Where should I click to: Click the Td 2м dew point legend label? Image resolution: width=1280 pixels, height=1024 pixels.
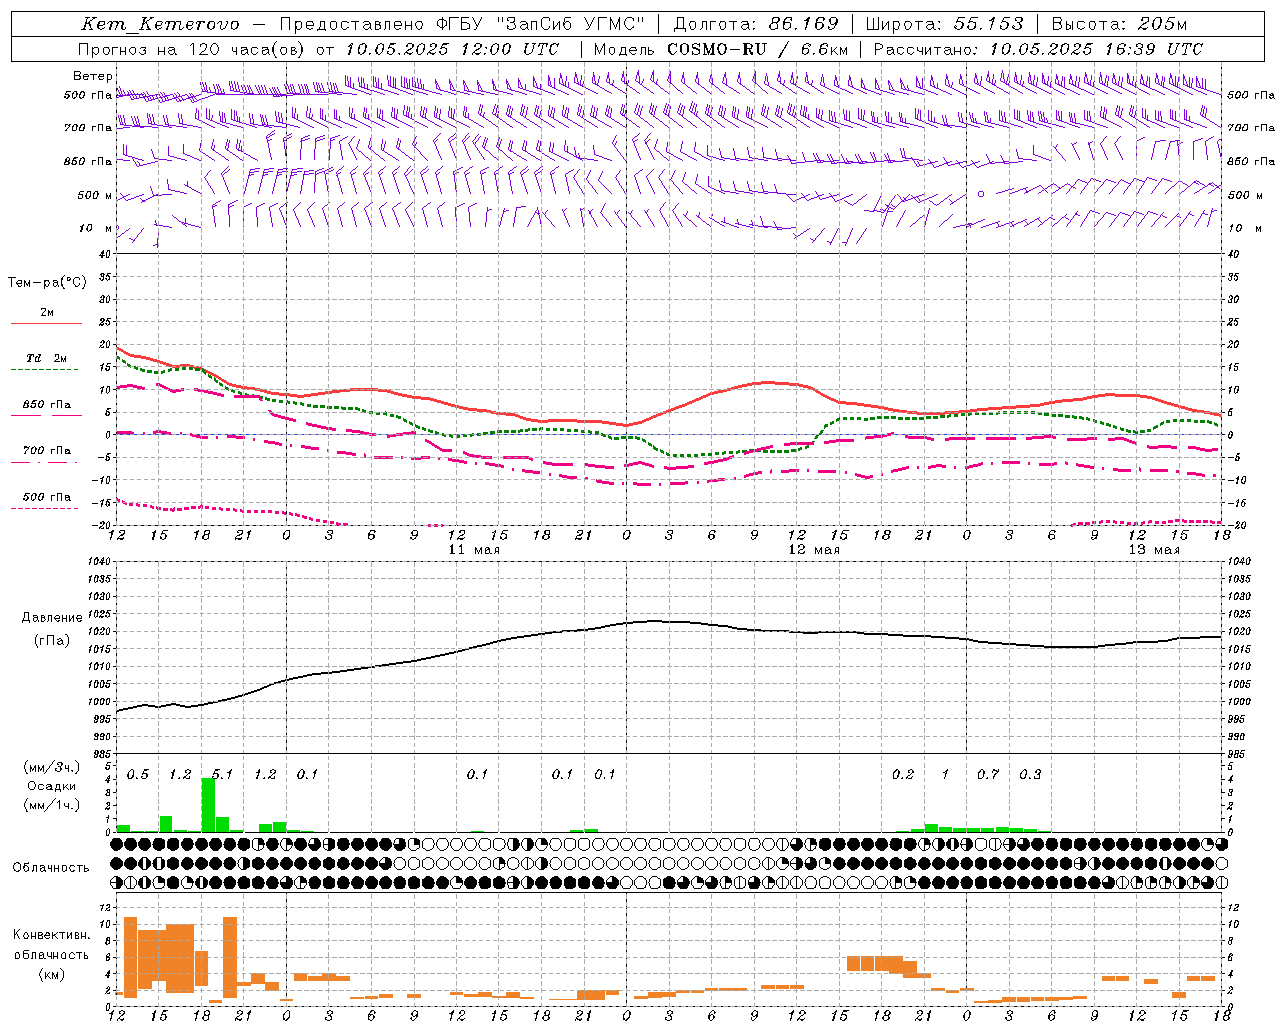(x=47, y=357)
